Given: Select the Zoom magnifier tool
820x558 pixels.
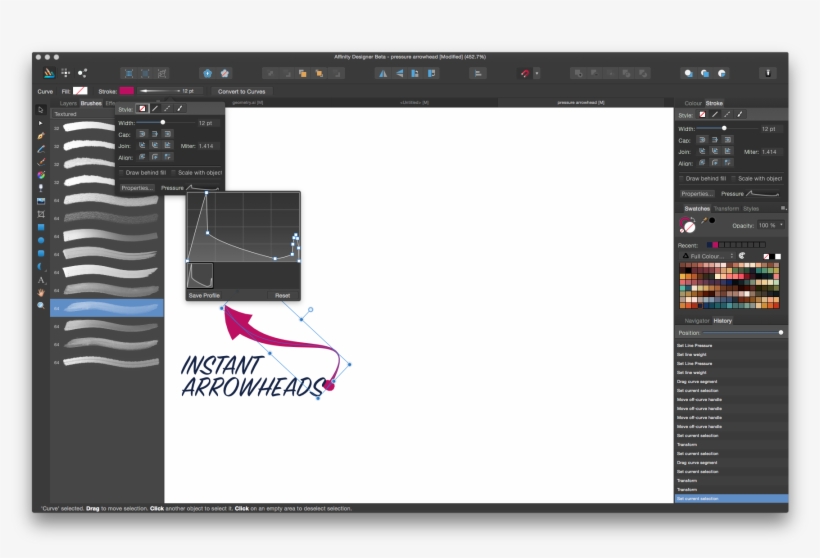Looking at the screenshot, I should click(x=41, y=305).
